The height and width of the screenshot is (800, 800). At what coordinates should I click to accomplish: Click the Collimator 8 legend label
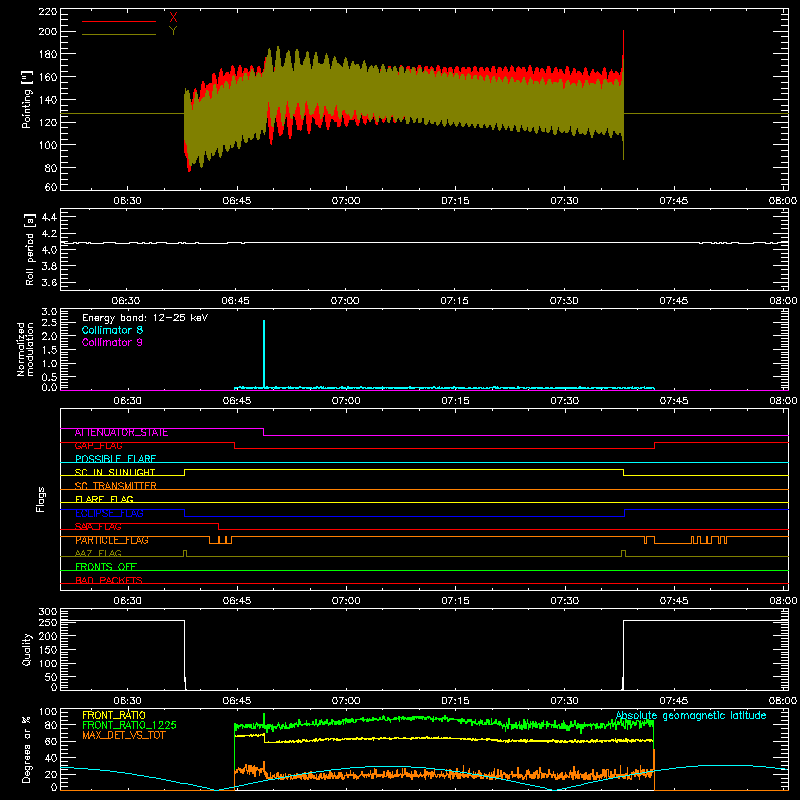112,330
